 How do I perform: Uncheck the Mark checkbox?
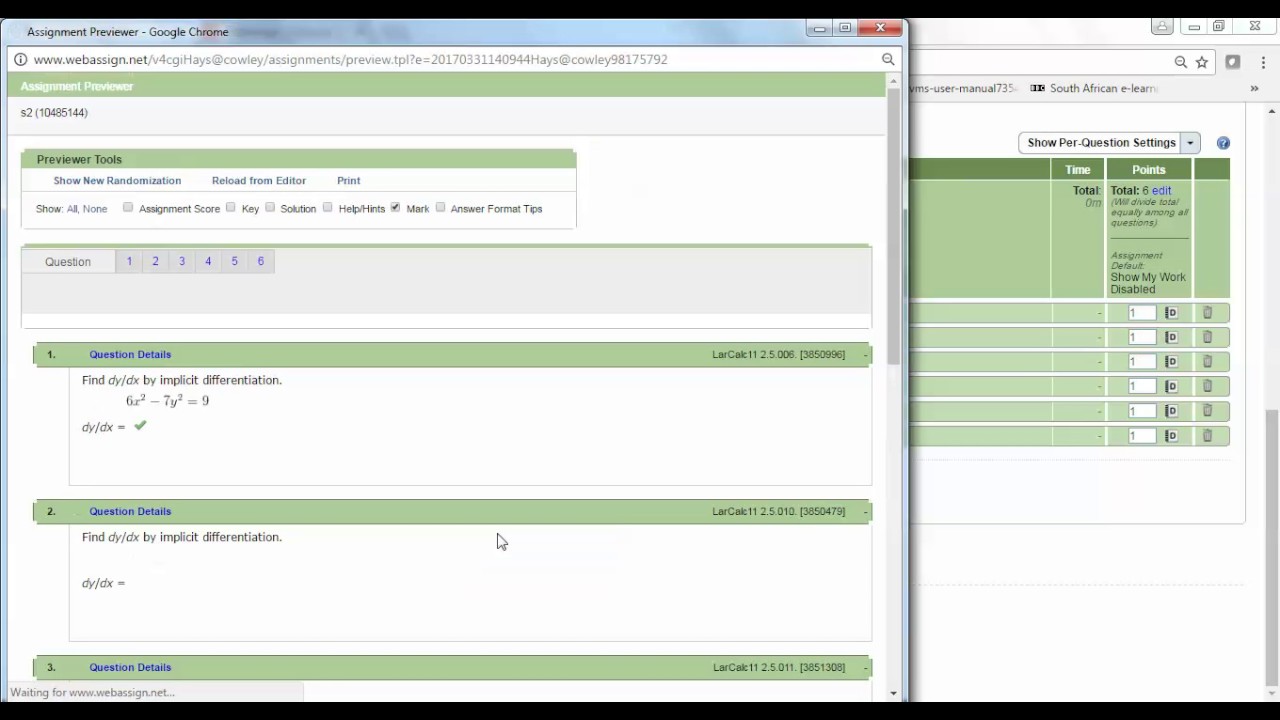tap(396, 207)
